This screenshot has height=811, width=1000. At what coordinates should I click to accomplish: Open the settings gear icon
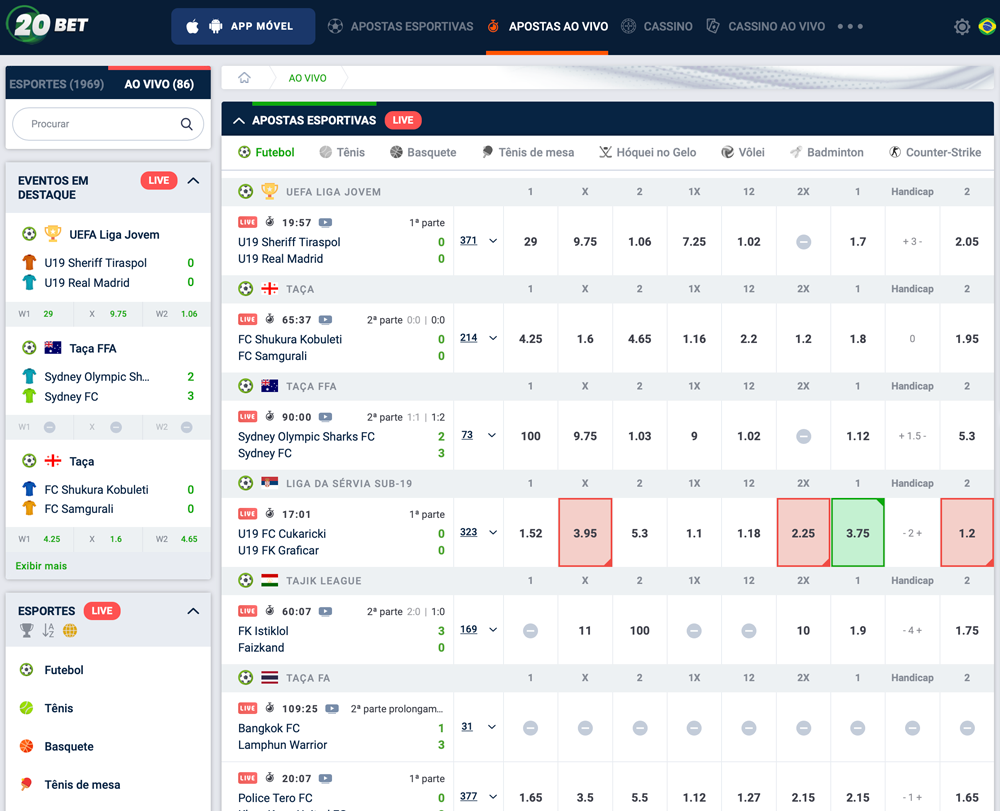[962, 27]
